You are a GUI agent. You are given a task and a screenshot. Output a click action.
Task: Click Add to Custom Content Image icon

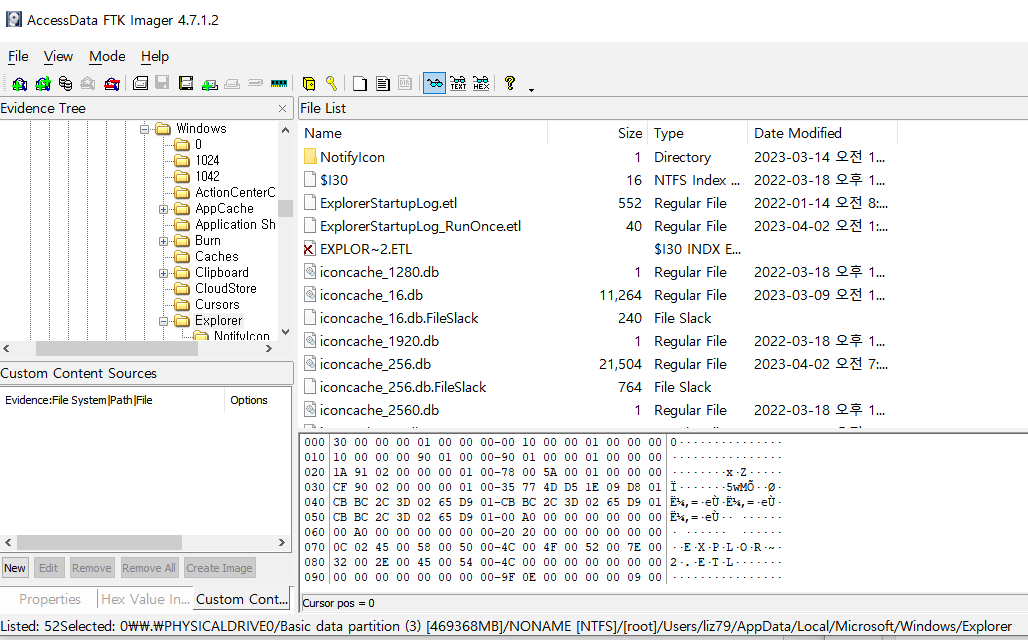pyautogui.click(x=210, y=84)
